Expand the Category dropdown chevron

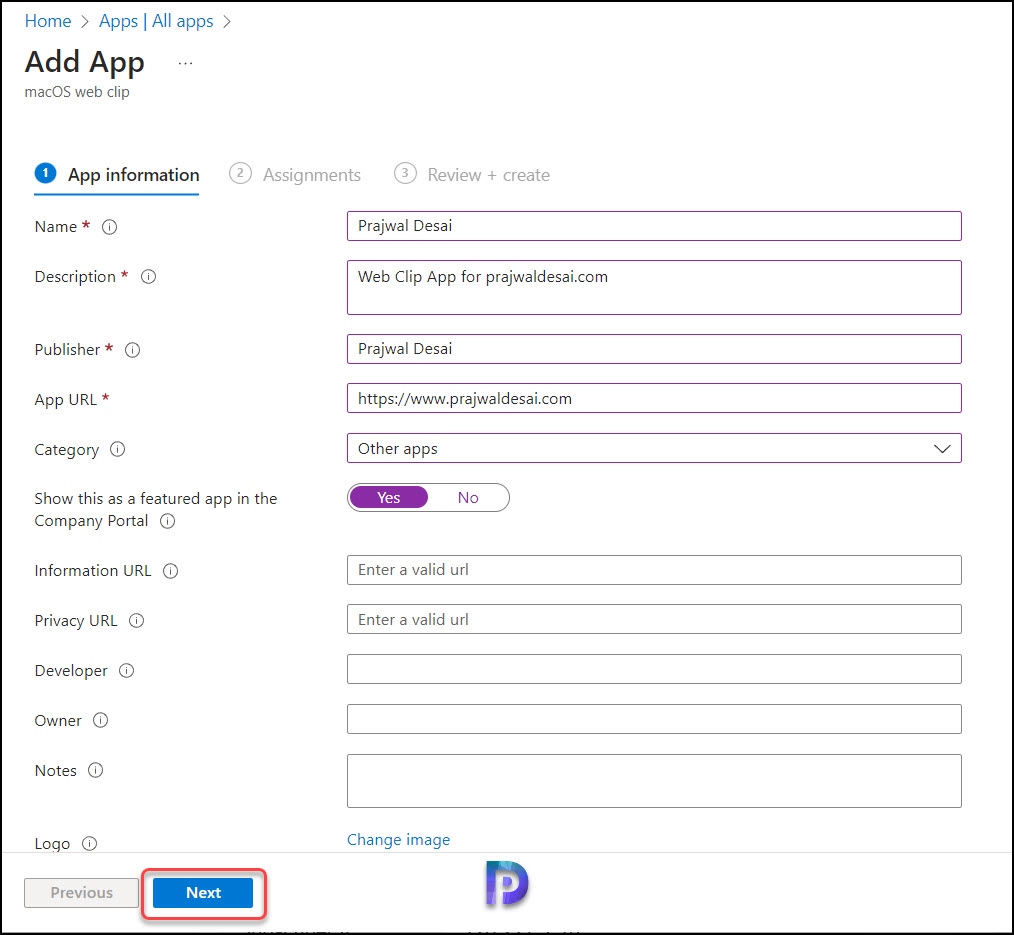click(x=942, y=449)
